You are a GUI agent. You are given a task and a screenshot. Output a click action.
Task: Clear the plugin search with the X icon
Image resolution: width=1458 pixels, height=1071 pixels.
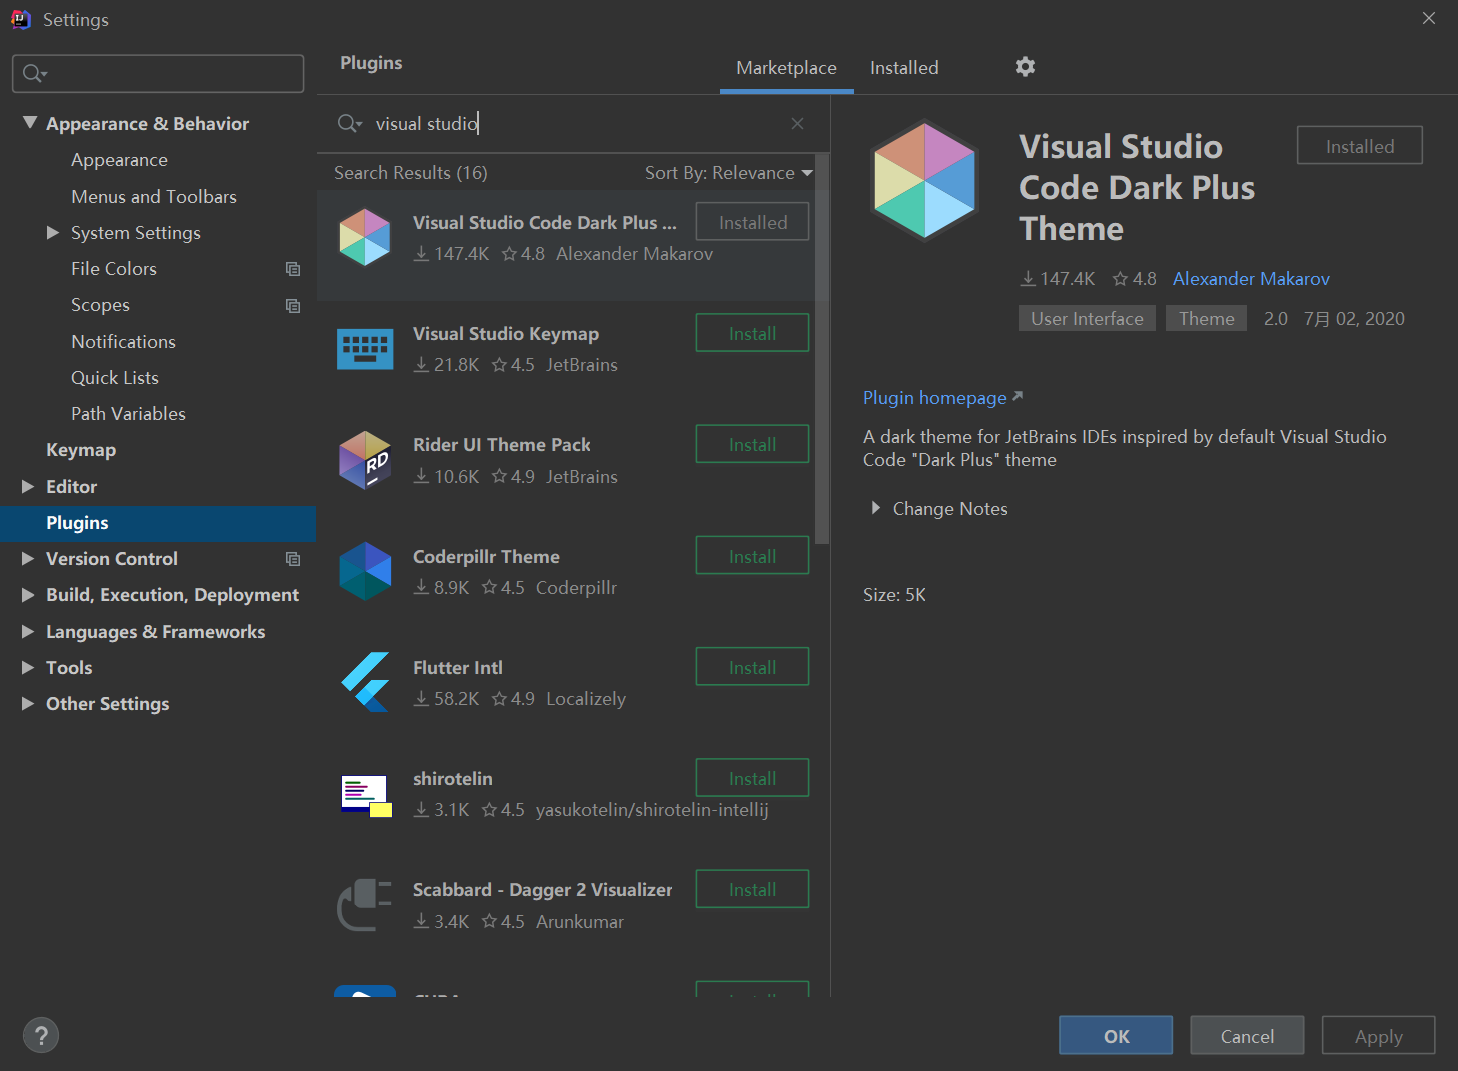tap(797, 123)
